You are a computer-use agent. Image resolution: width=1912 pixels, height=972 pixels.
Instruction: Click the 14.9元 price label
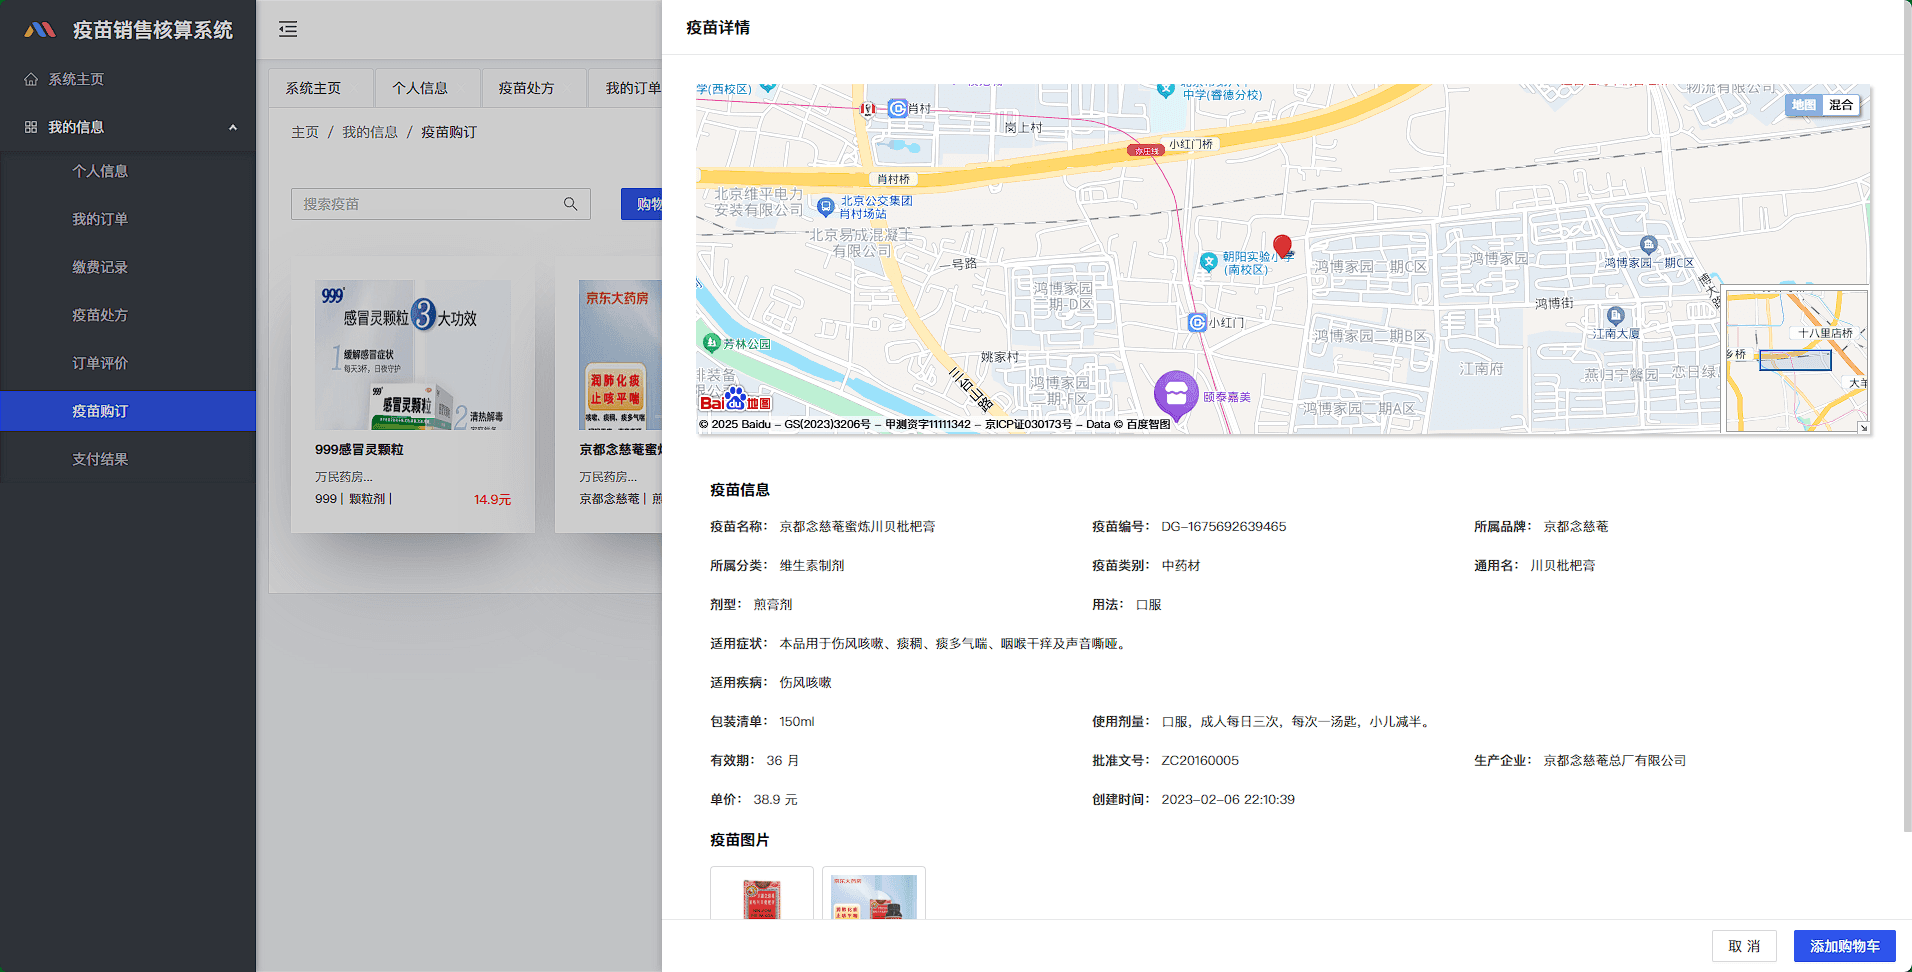coord(492,500)
